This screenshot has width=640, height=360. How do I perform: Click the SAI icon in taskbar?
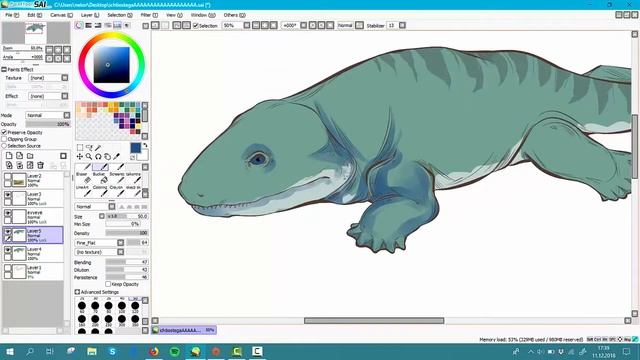coord(196,351)
